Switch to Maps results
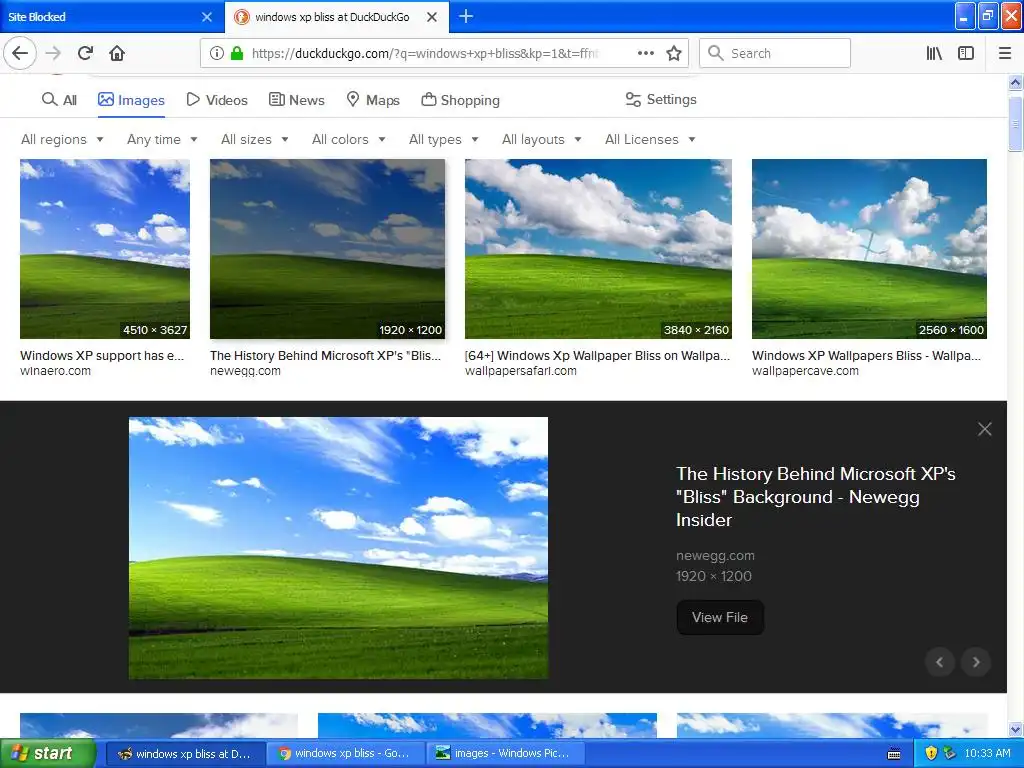 pyautogui.click(x=373, y=100)
